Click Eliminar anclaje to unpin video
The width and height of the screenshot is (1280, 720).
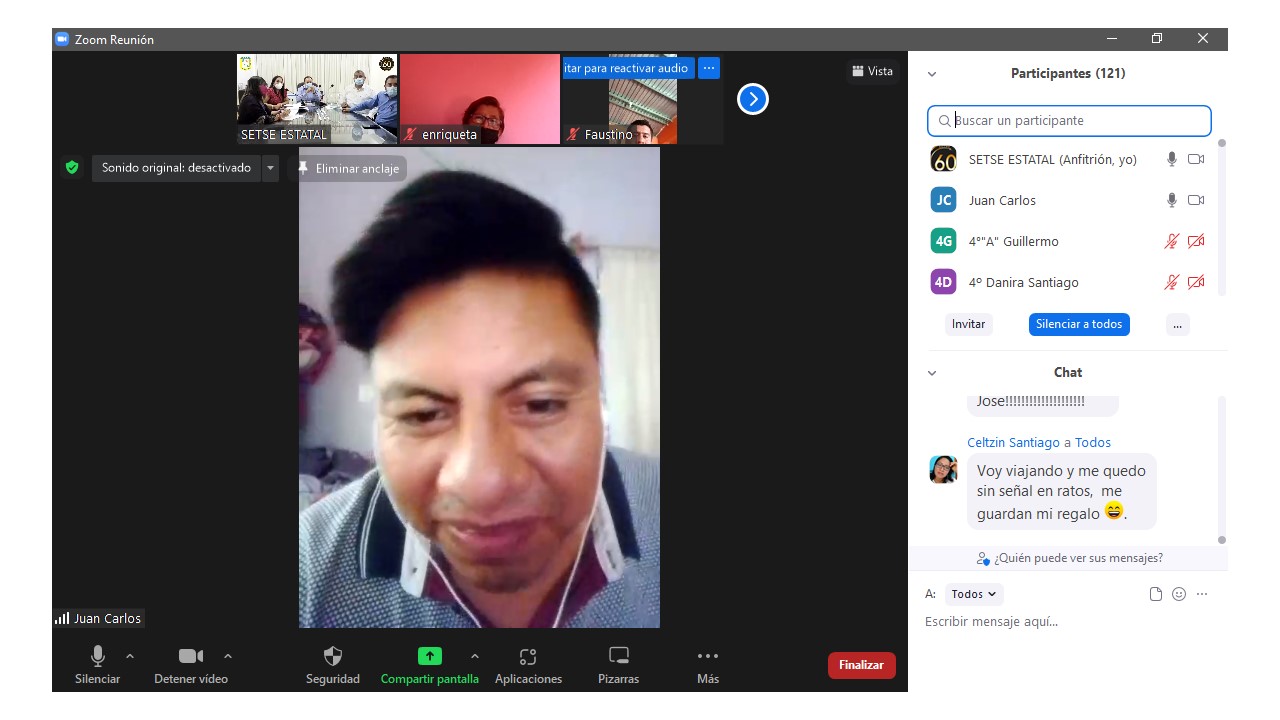tap(348, 168)
